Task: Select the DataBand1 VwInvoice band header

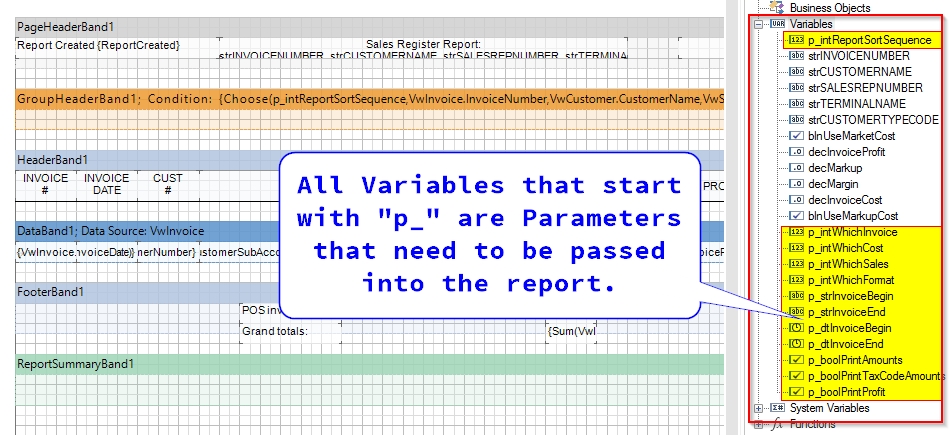Action: (369, 231)
